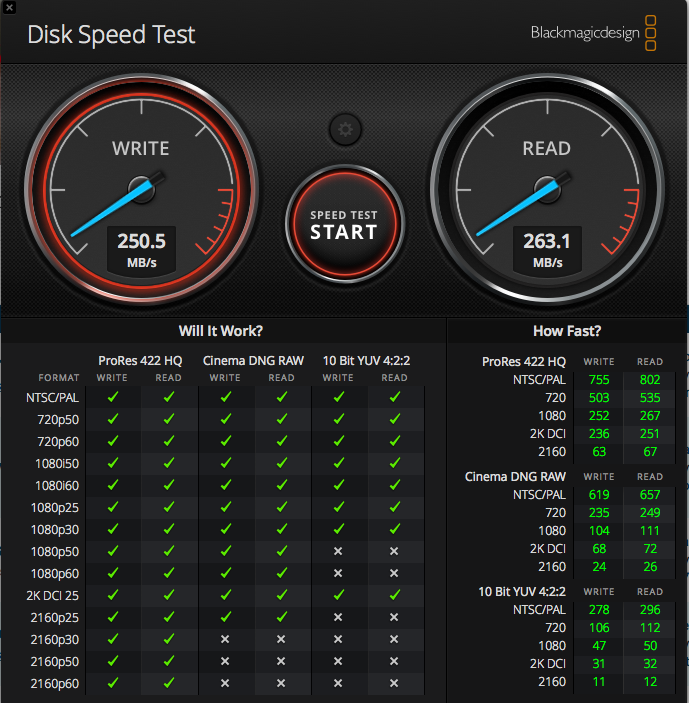The image size is (689, 703).
Task: Click 10 Bit YUV 1080 read value 50
Action: click(x=650, y=645)
